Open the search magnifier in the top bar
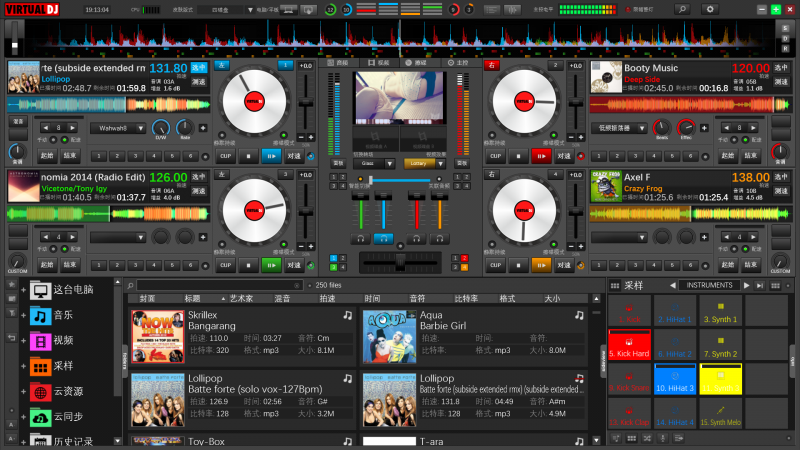The image size is (800, 450). pos(682,9)
